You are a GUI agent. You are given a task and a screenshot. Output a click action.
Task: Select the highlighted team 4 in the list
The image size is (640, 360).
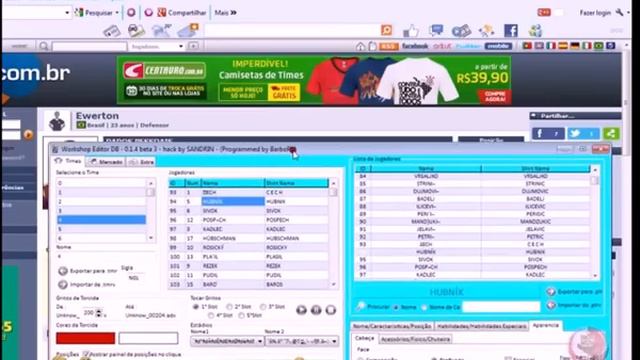(101, 220)
